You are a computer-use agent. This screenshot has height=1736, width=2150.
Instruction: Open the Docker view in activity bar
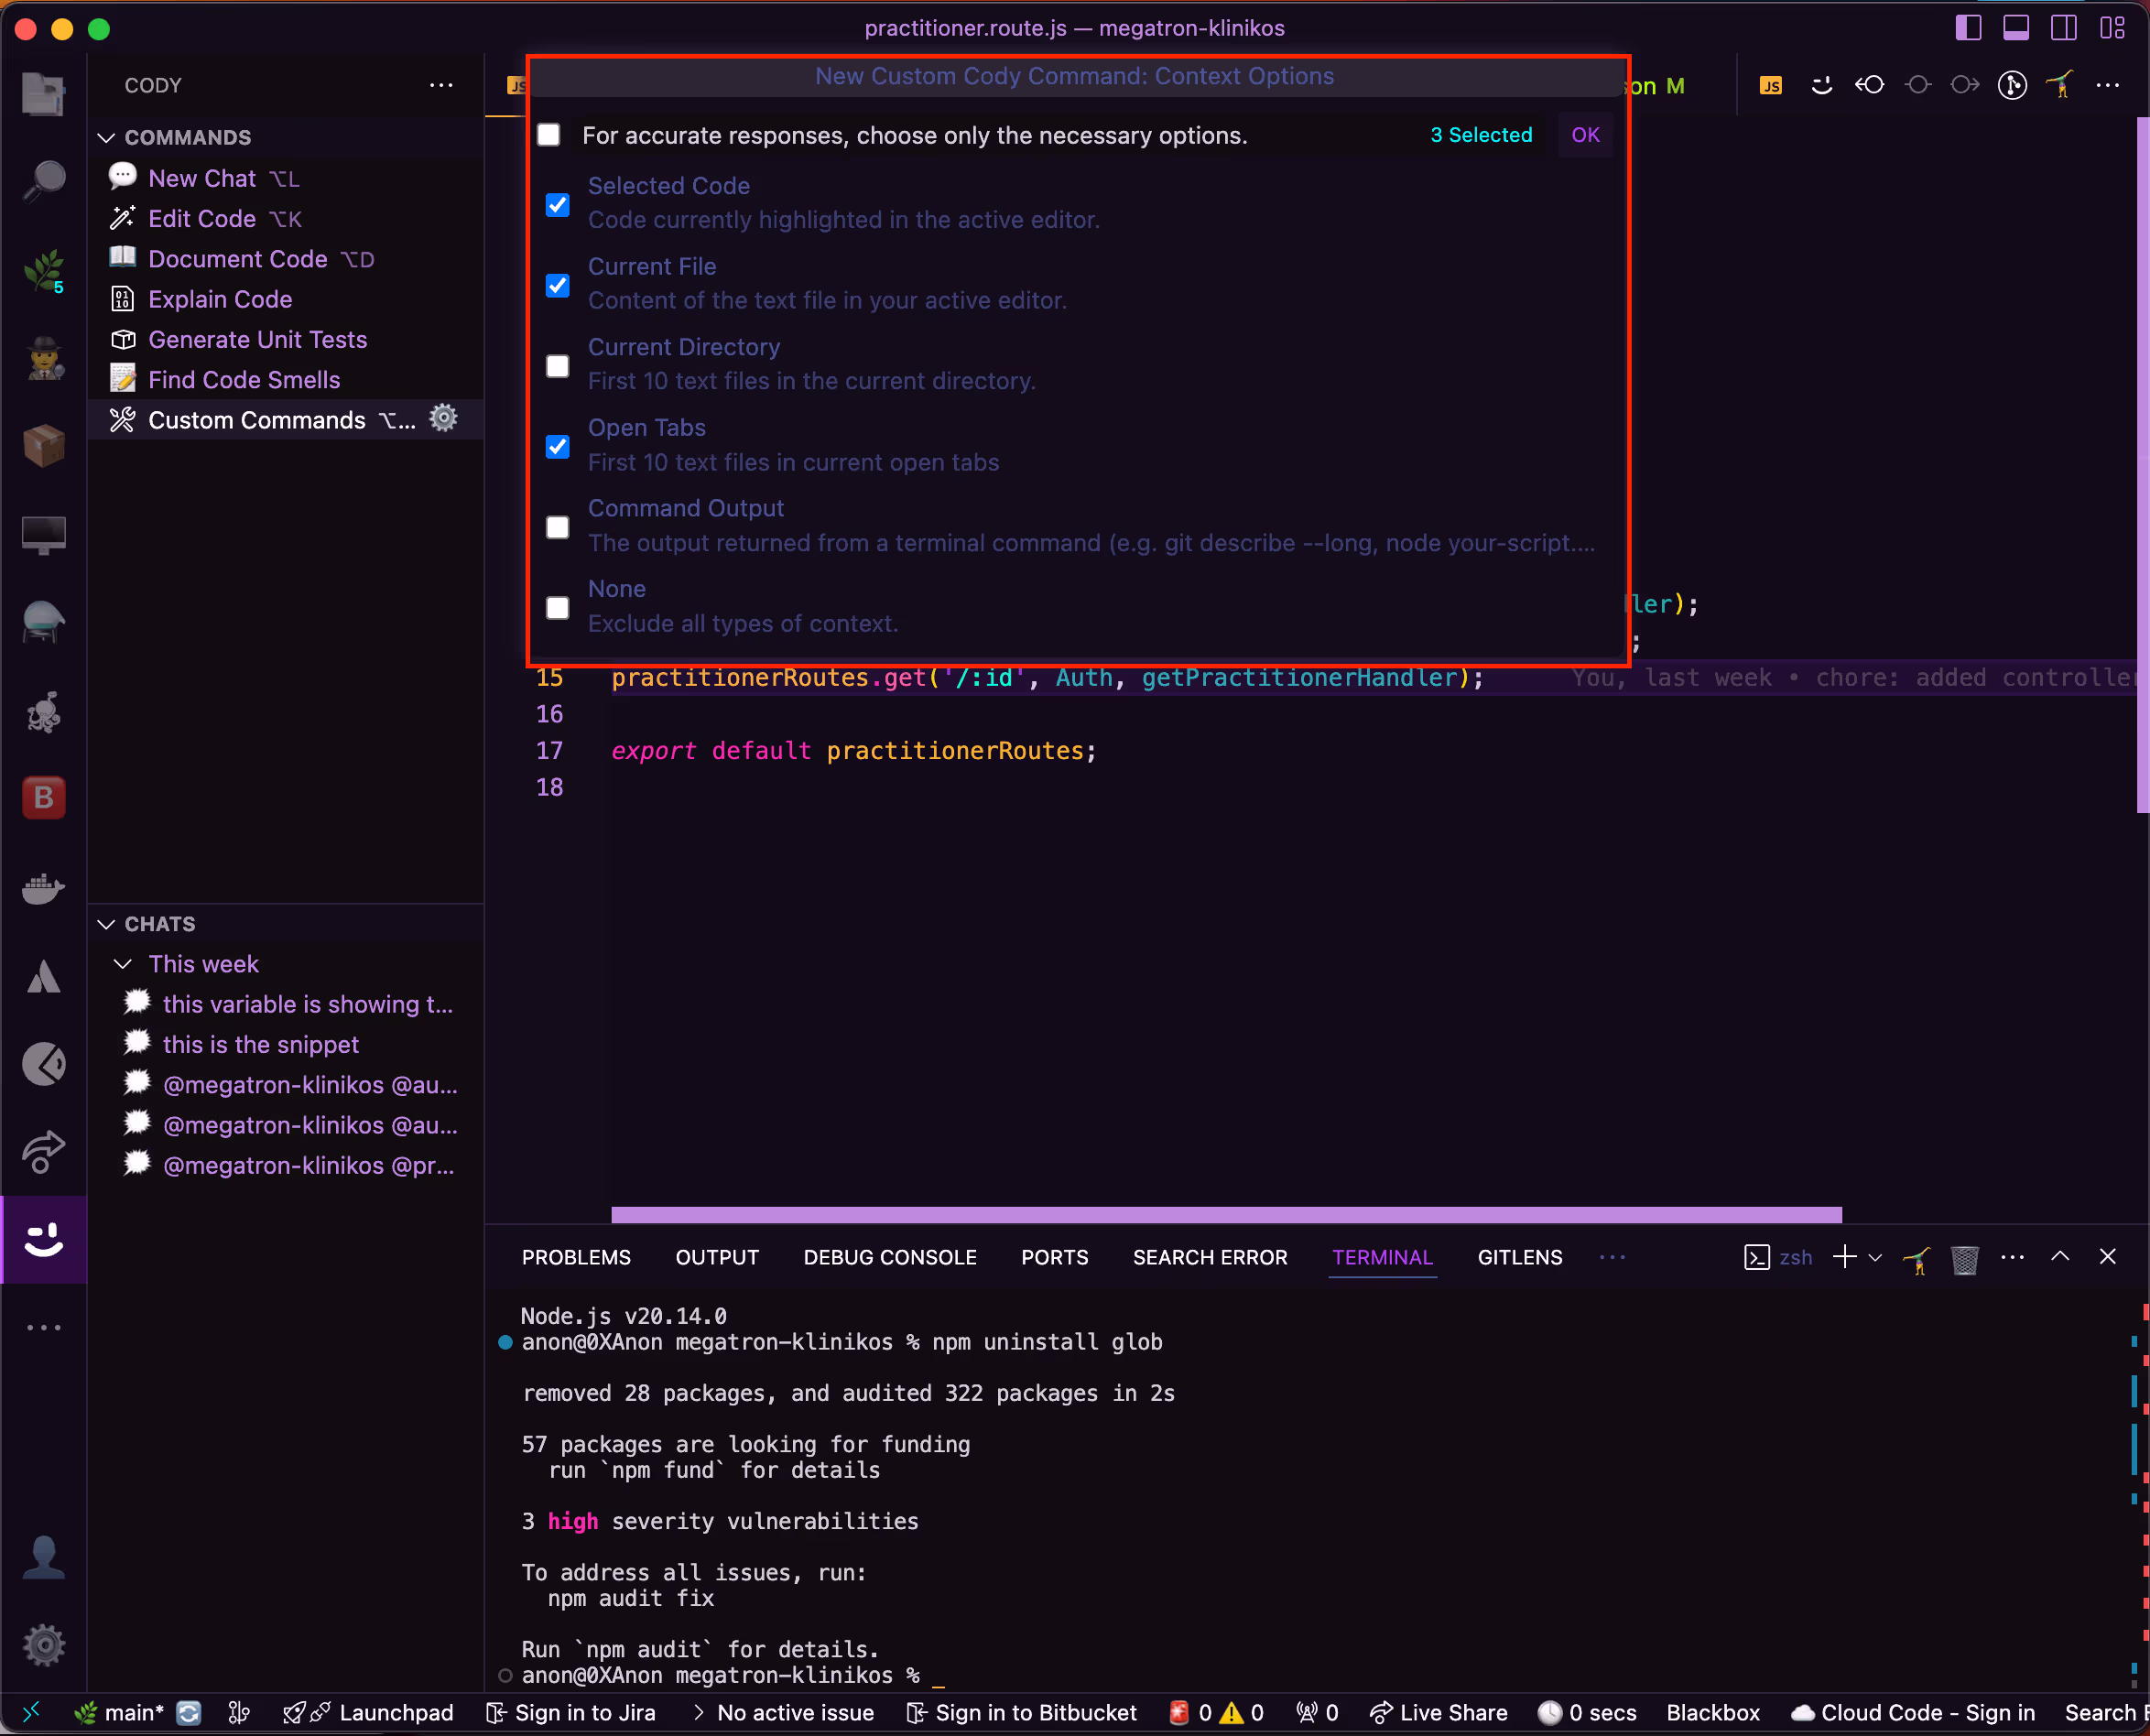43,887
